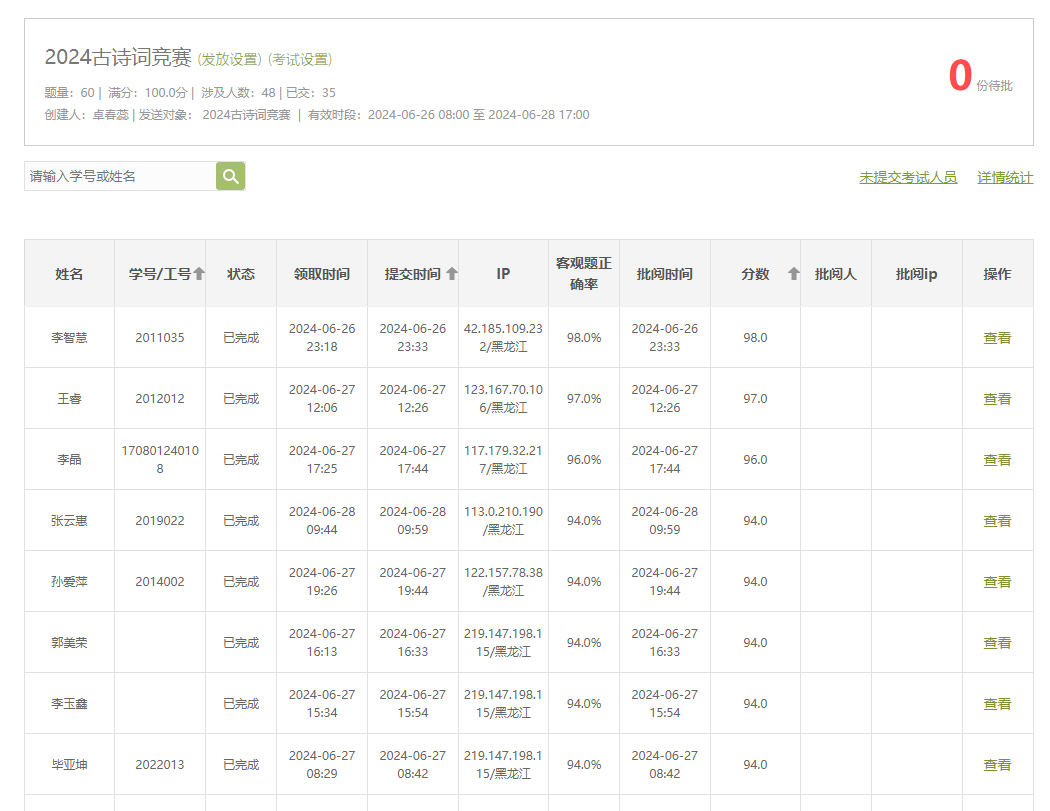Image resolution: width=1050 pixels, height=811 pixels.
Task: Click 查看 for 毕亚坤
Action: pyautogui.click(x=997, y=765)
